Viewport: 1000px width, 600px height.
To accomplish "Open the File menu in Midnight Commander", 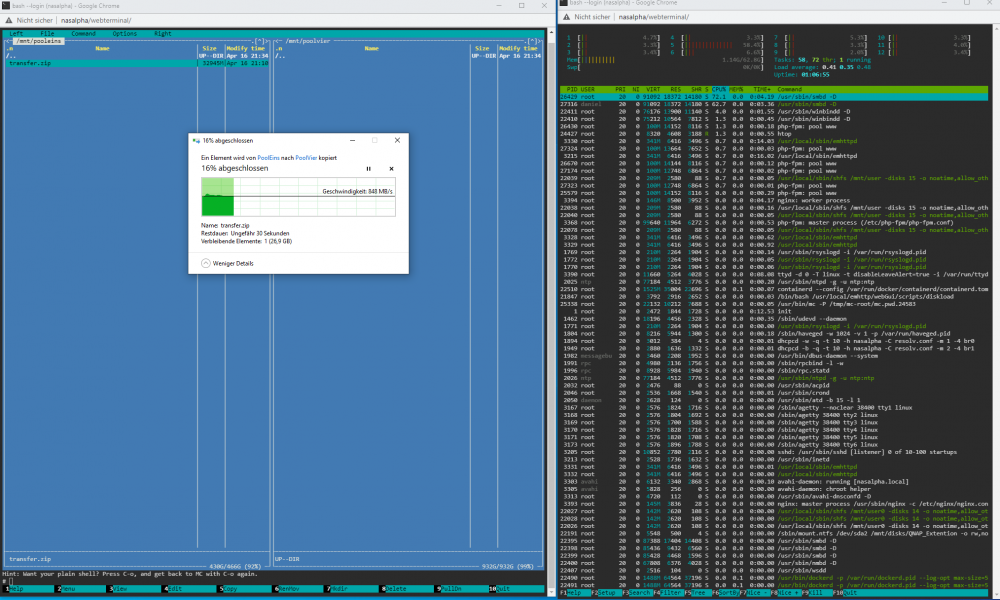I will (47, 34).
